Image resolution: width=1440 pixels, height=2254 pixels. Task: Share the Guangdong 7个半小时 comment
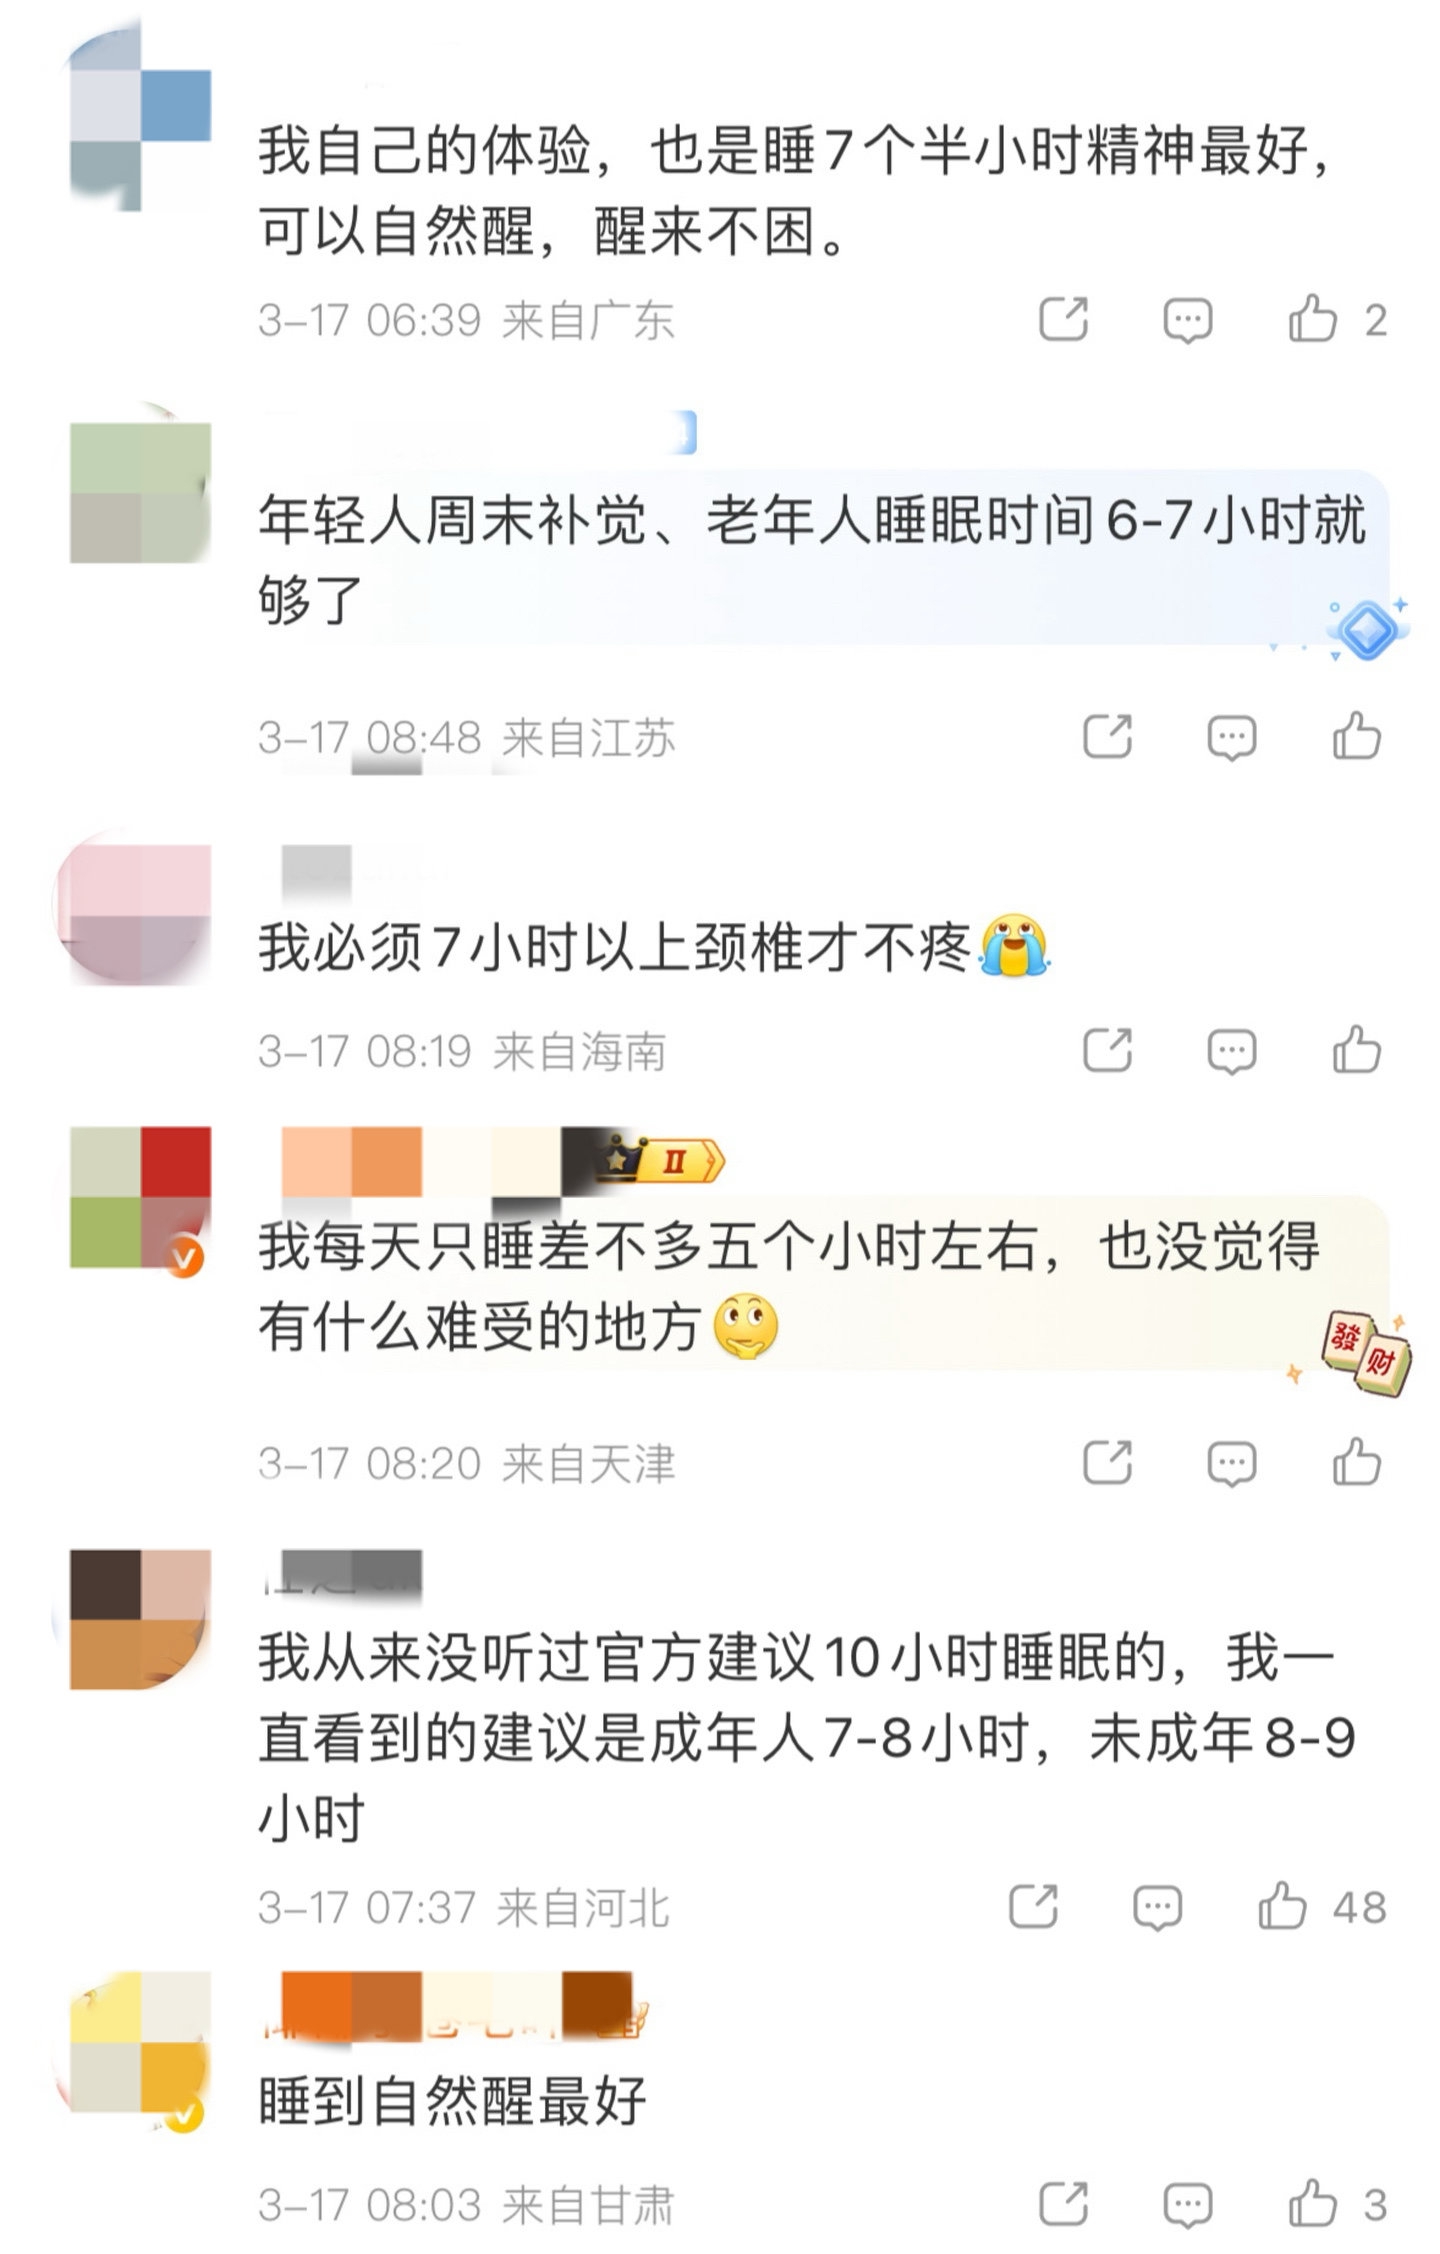click(1063, 320)
